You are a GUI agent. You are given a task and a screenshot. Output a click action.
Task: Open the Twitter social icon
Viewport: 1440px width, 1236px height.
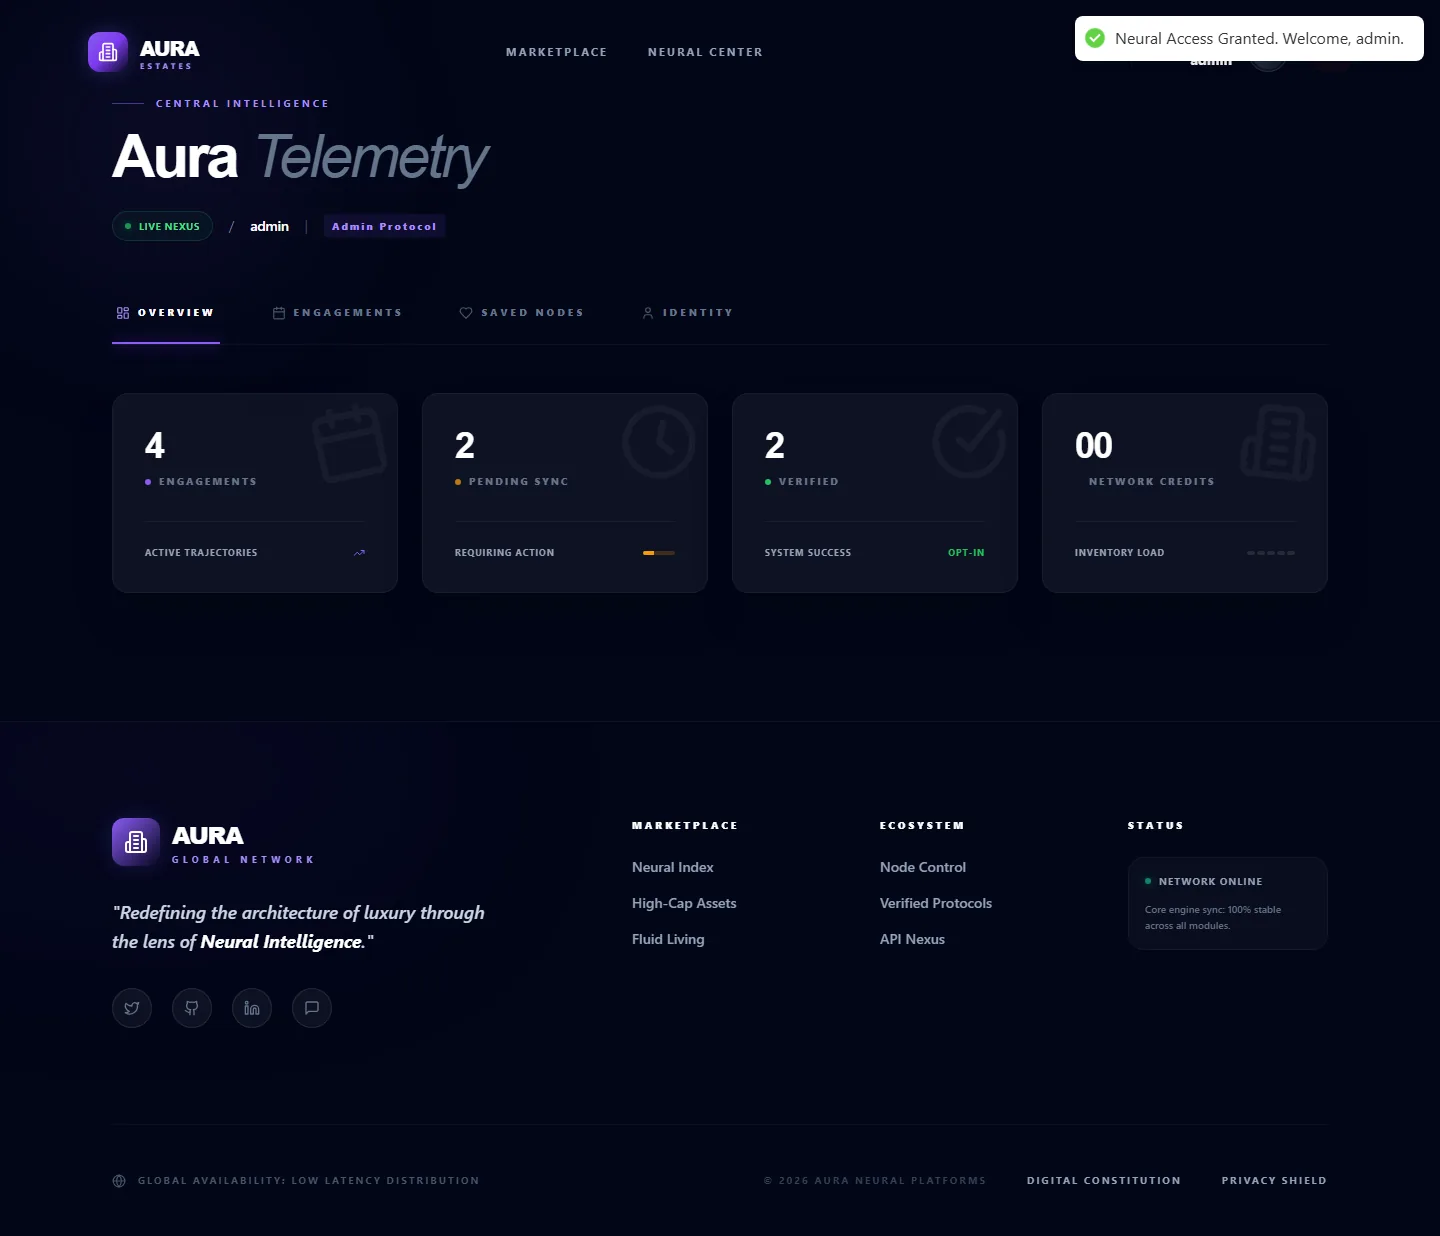132,1008
